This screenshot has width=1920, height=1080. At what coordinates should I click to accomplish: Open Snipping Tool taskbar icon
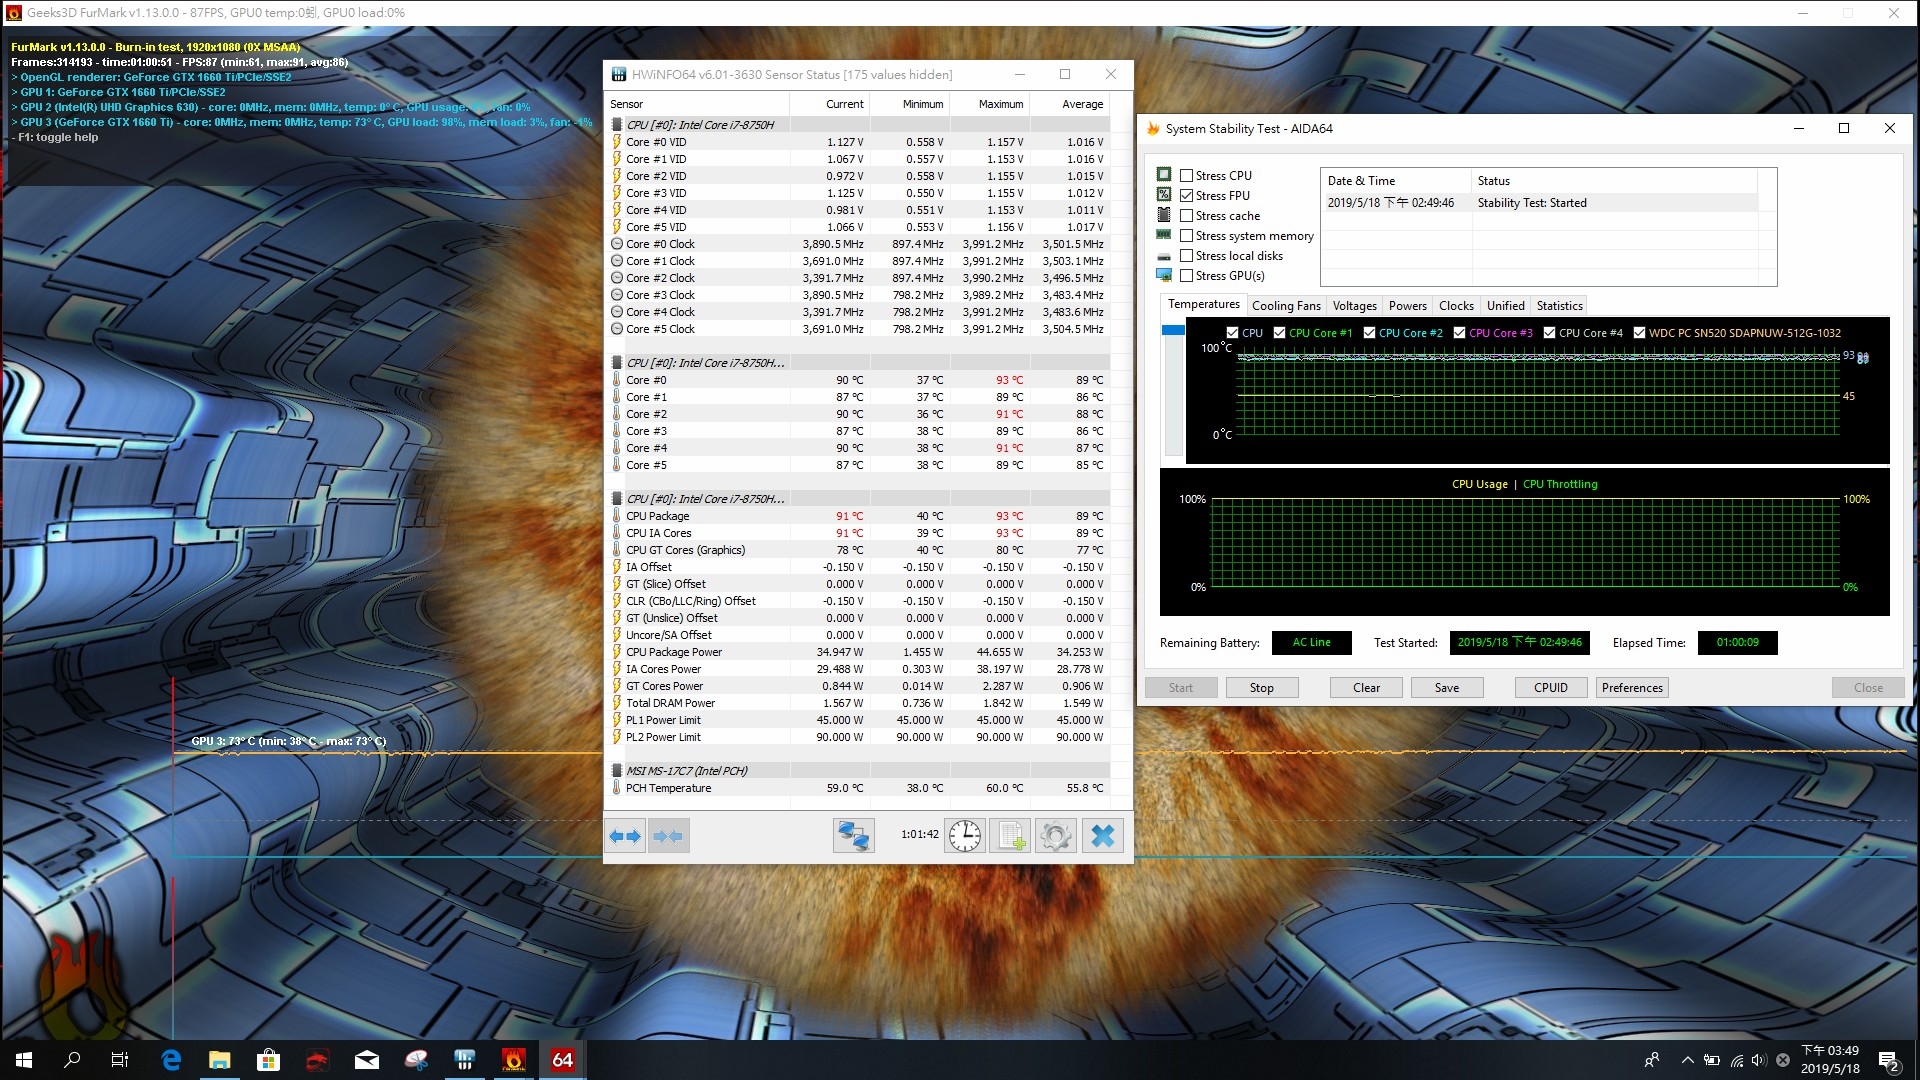tap(416, 1060)
